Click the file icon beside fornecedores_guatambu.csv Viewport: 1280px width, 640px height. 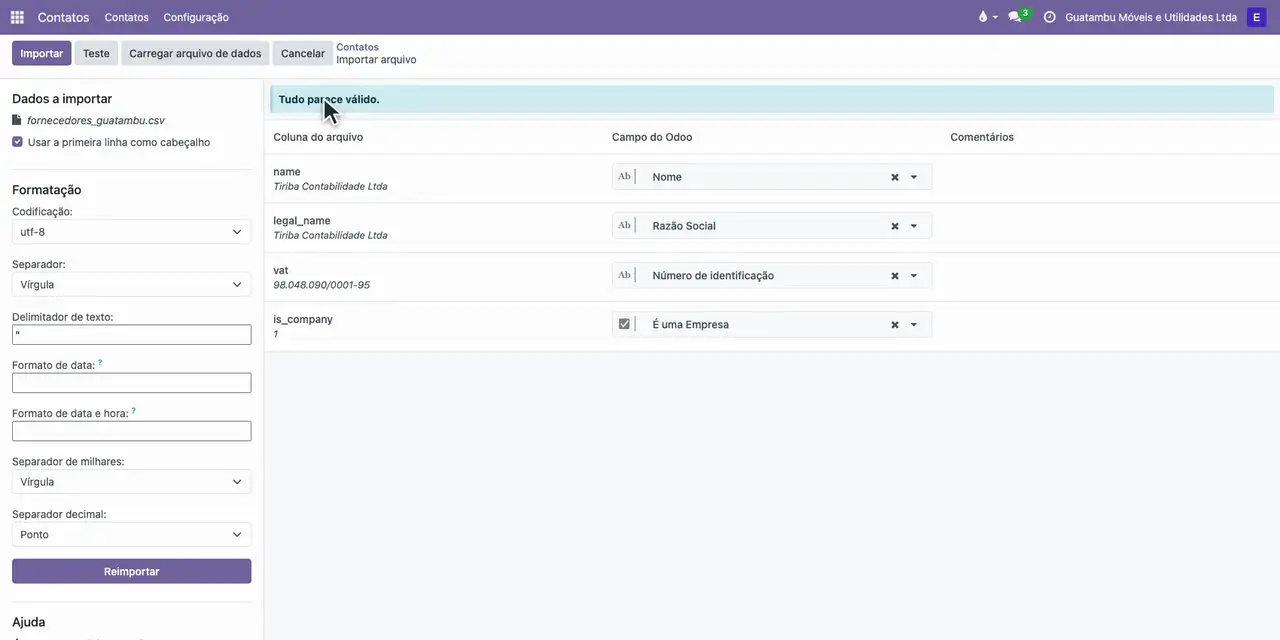click(x=16, y=120)
